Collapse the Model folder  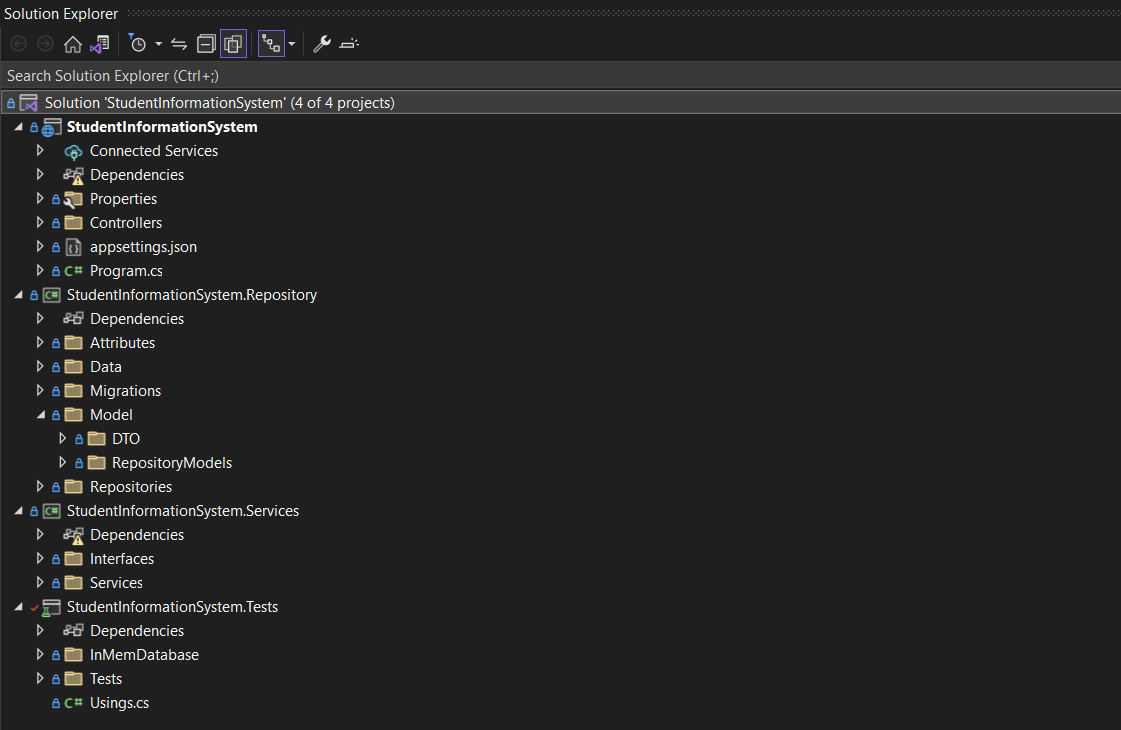pos(41,414)
